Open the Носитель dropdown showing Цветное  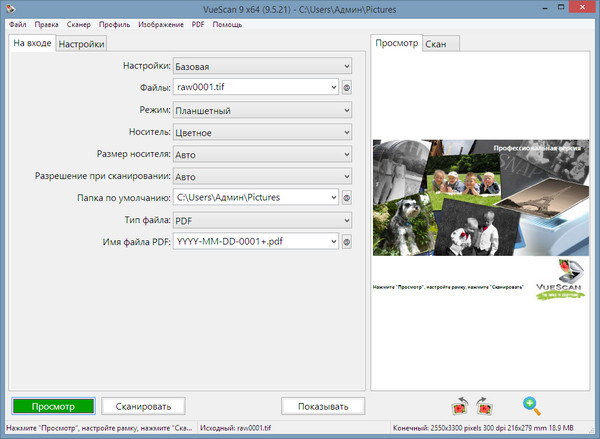pyautogui.click(x=262, y=132)
